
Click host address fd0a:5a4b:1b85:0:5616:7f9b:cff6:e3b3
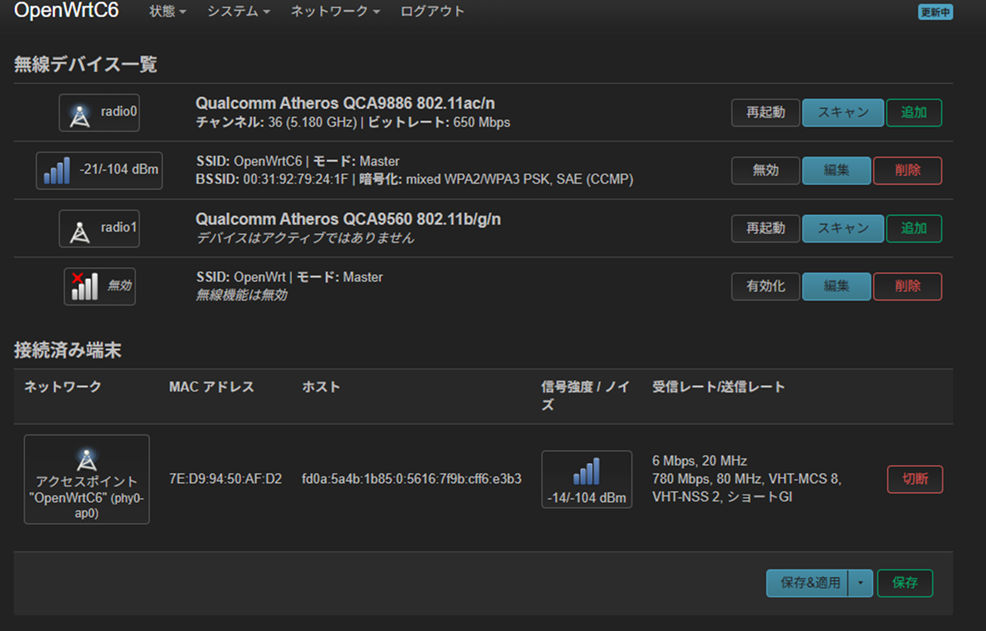411,479
